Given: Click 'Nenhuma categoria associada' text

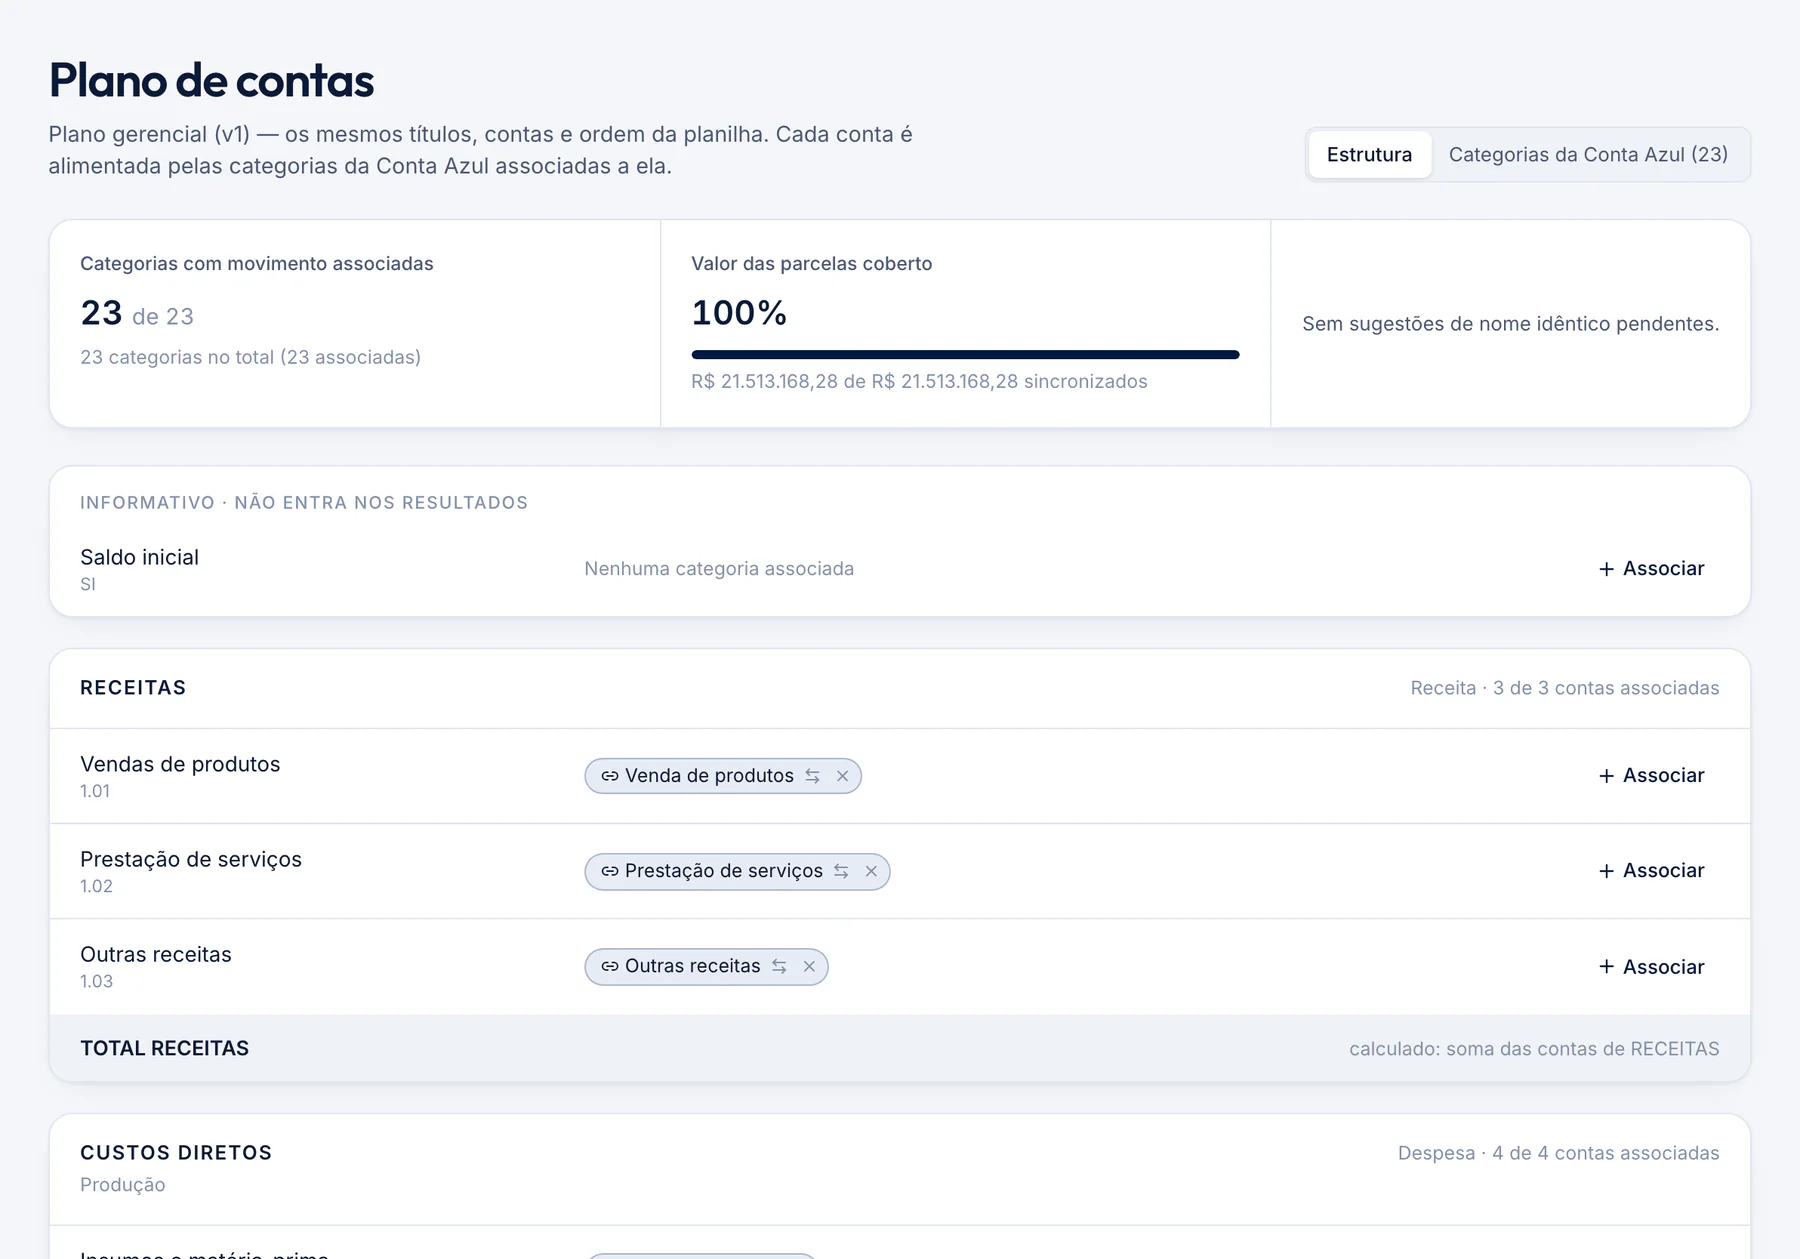Looking at the screenshot, I should coord(719,569).
